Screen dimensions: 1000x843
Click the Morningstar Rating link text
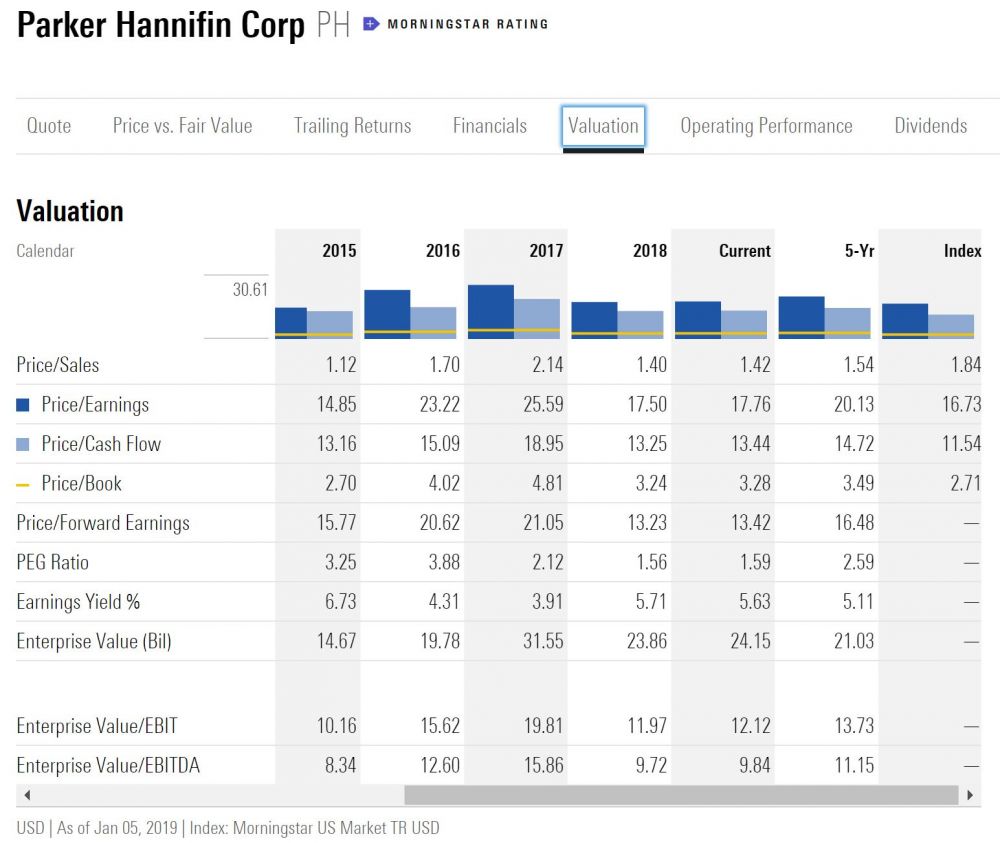[x=467, y=24]
